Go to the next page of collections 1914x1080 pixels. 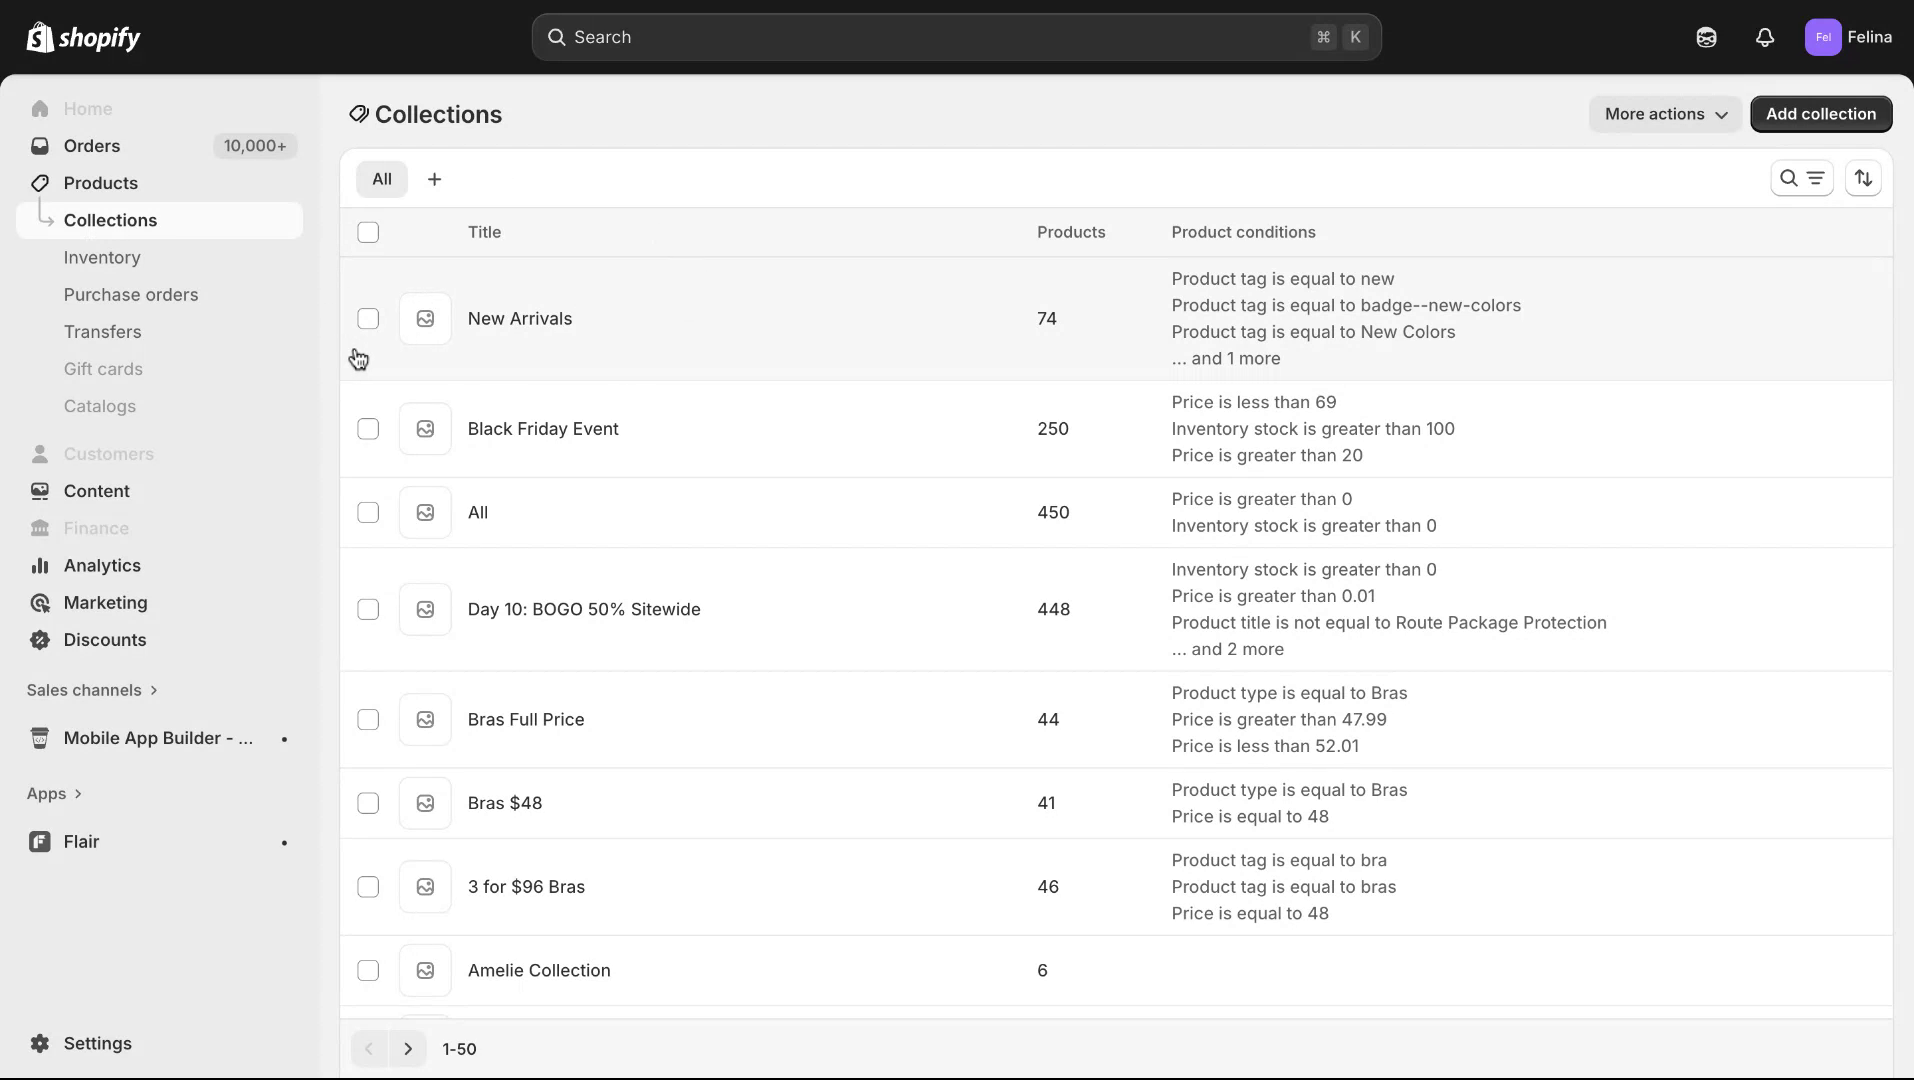(x=408, y=1048)
